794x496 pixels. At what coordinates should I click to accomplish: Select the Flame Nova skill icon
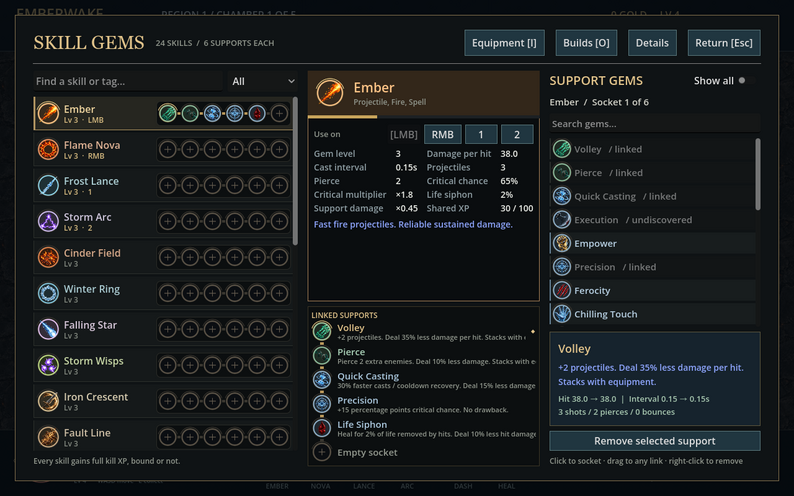tap(48, 150)
